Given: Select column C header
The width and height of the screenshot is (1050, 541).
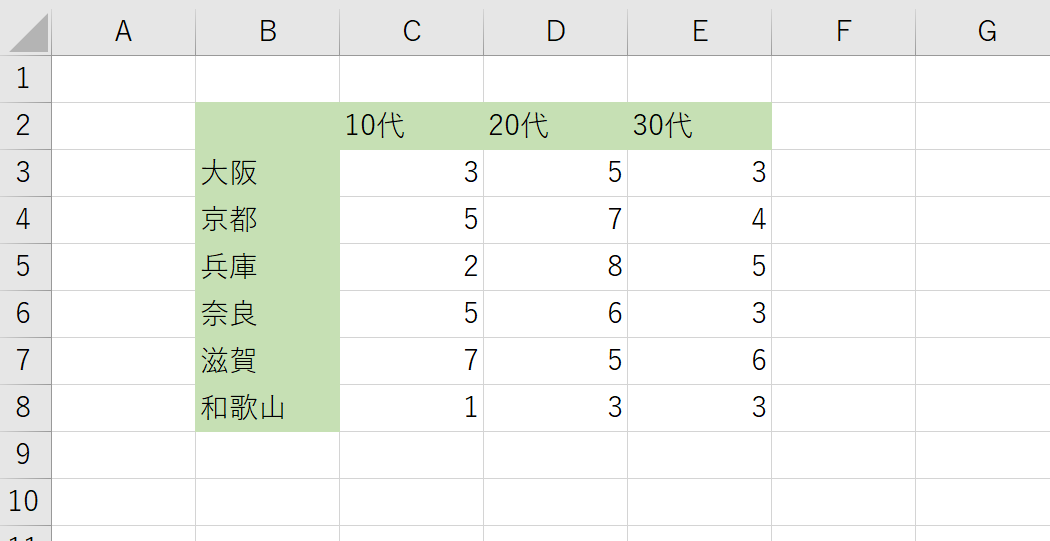Looking at the screenshot, I should pos(412,31).
